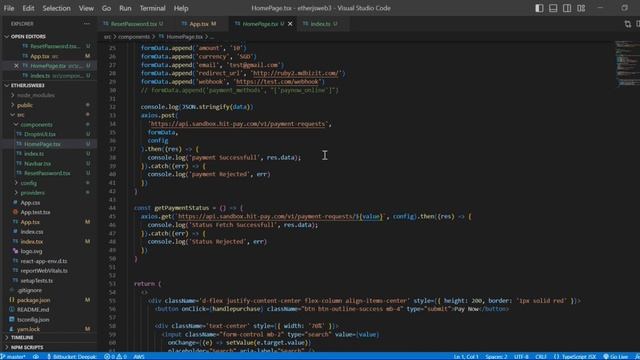
Task: Click the AWS status bar item
Action: 139,356
